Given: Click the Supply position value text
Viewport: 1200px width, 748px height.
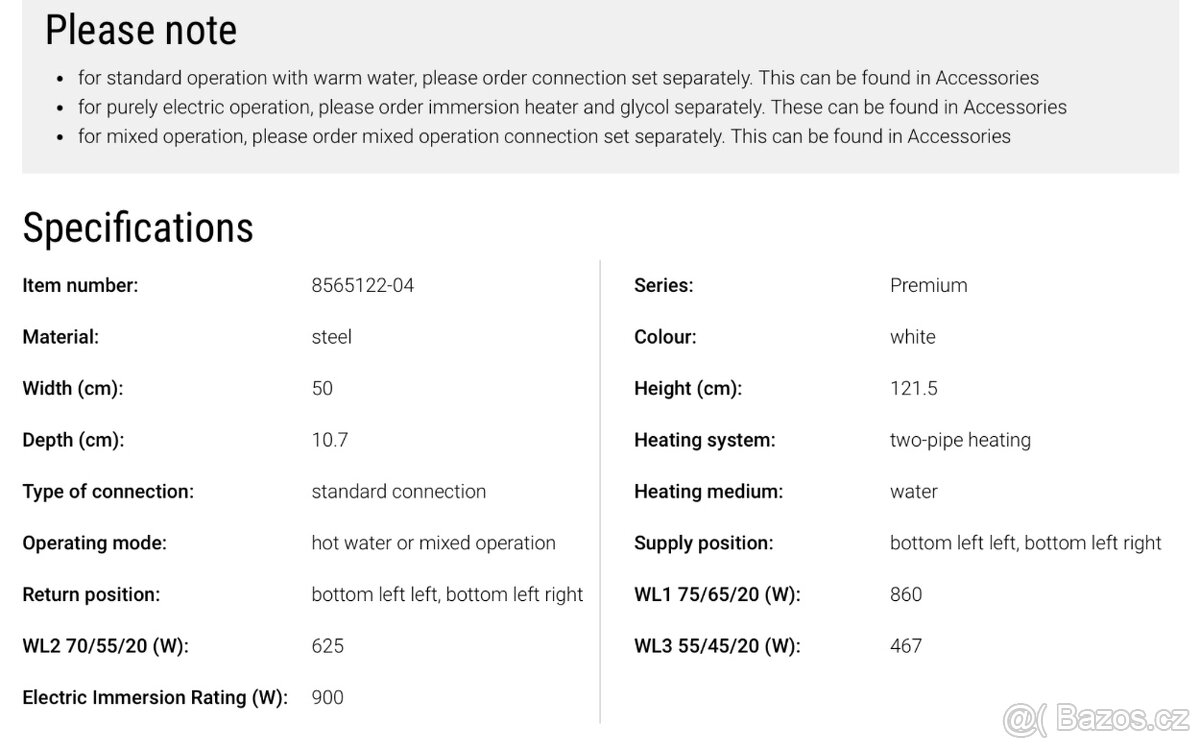Looking at the screenshot, I should [x=1025, y=543].
